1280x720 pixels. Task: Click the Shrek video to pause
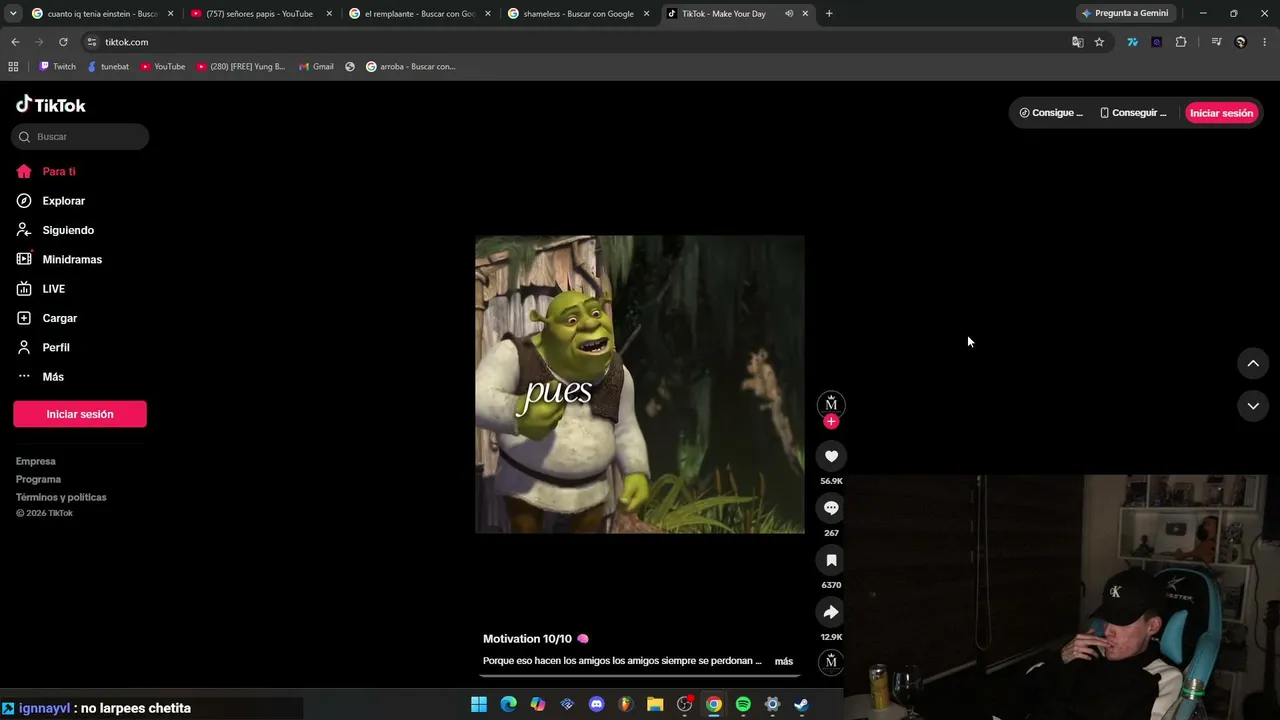tap(640, 385)
